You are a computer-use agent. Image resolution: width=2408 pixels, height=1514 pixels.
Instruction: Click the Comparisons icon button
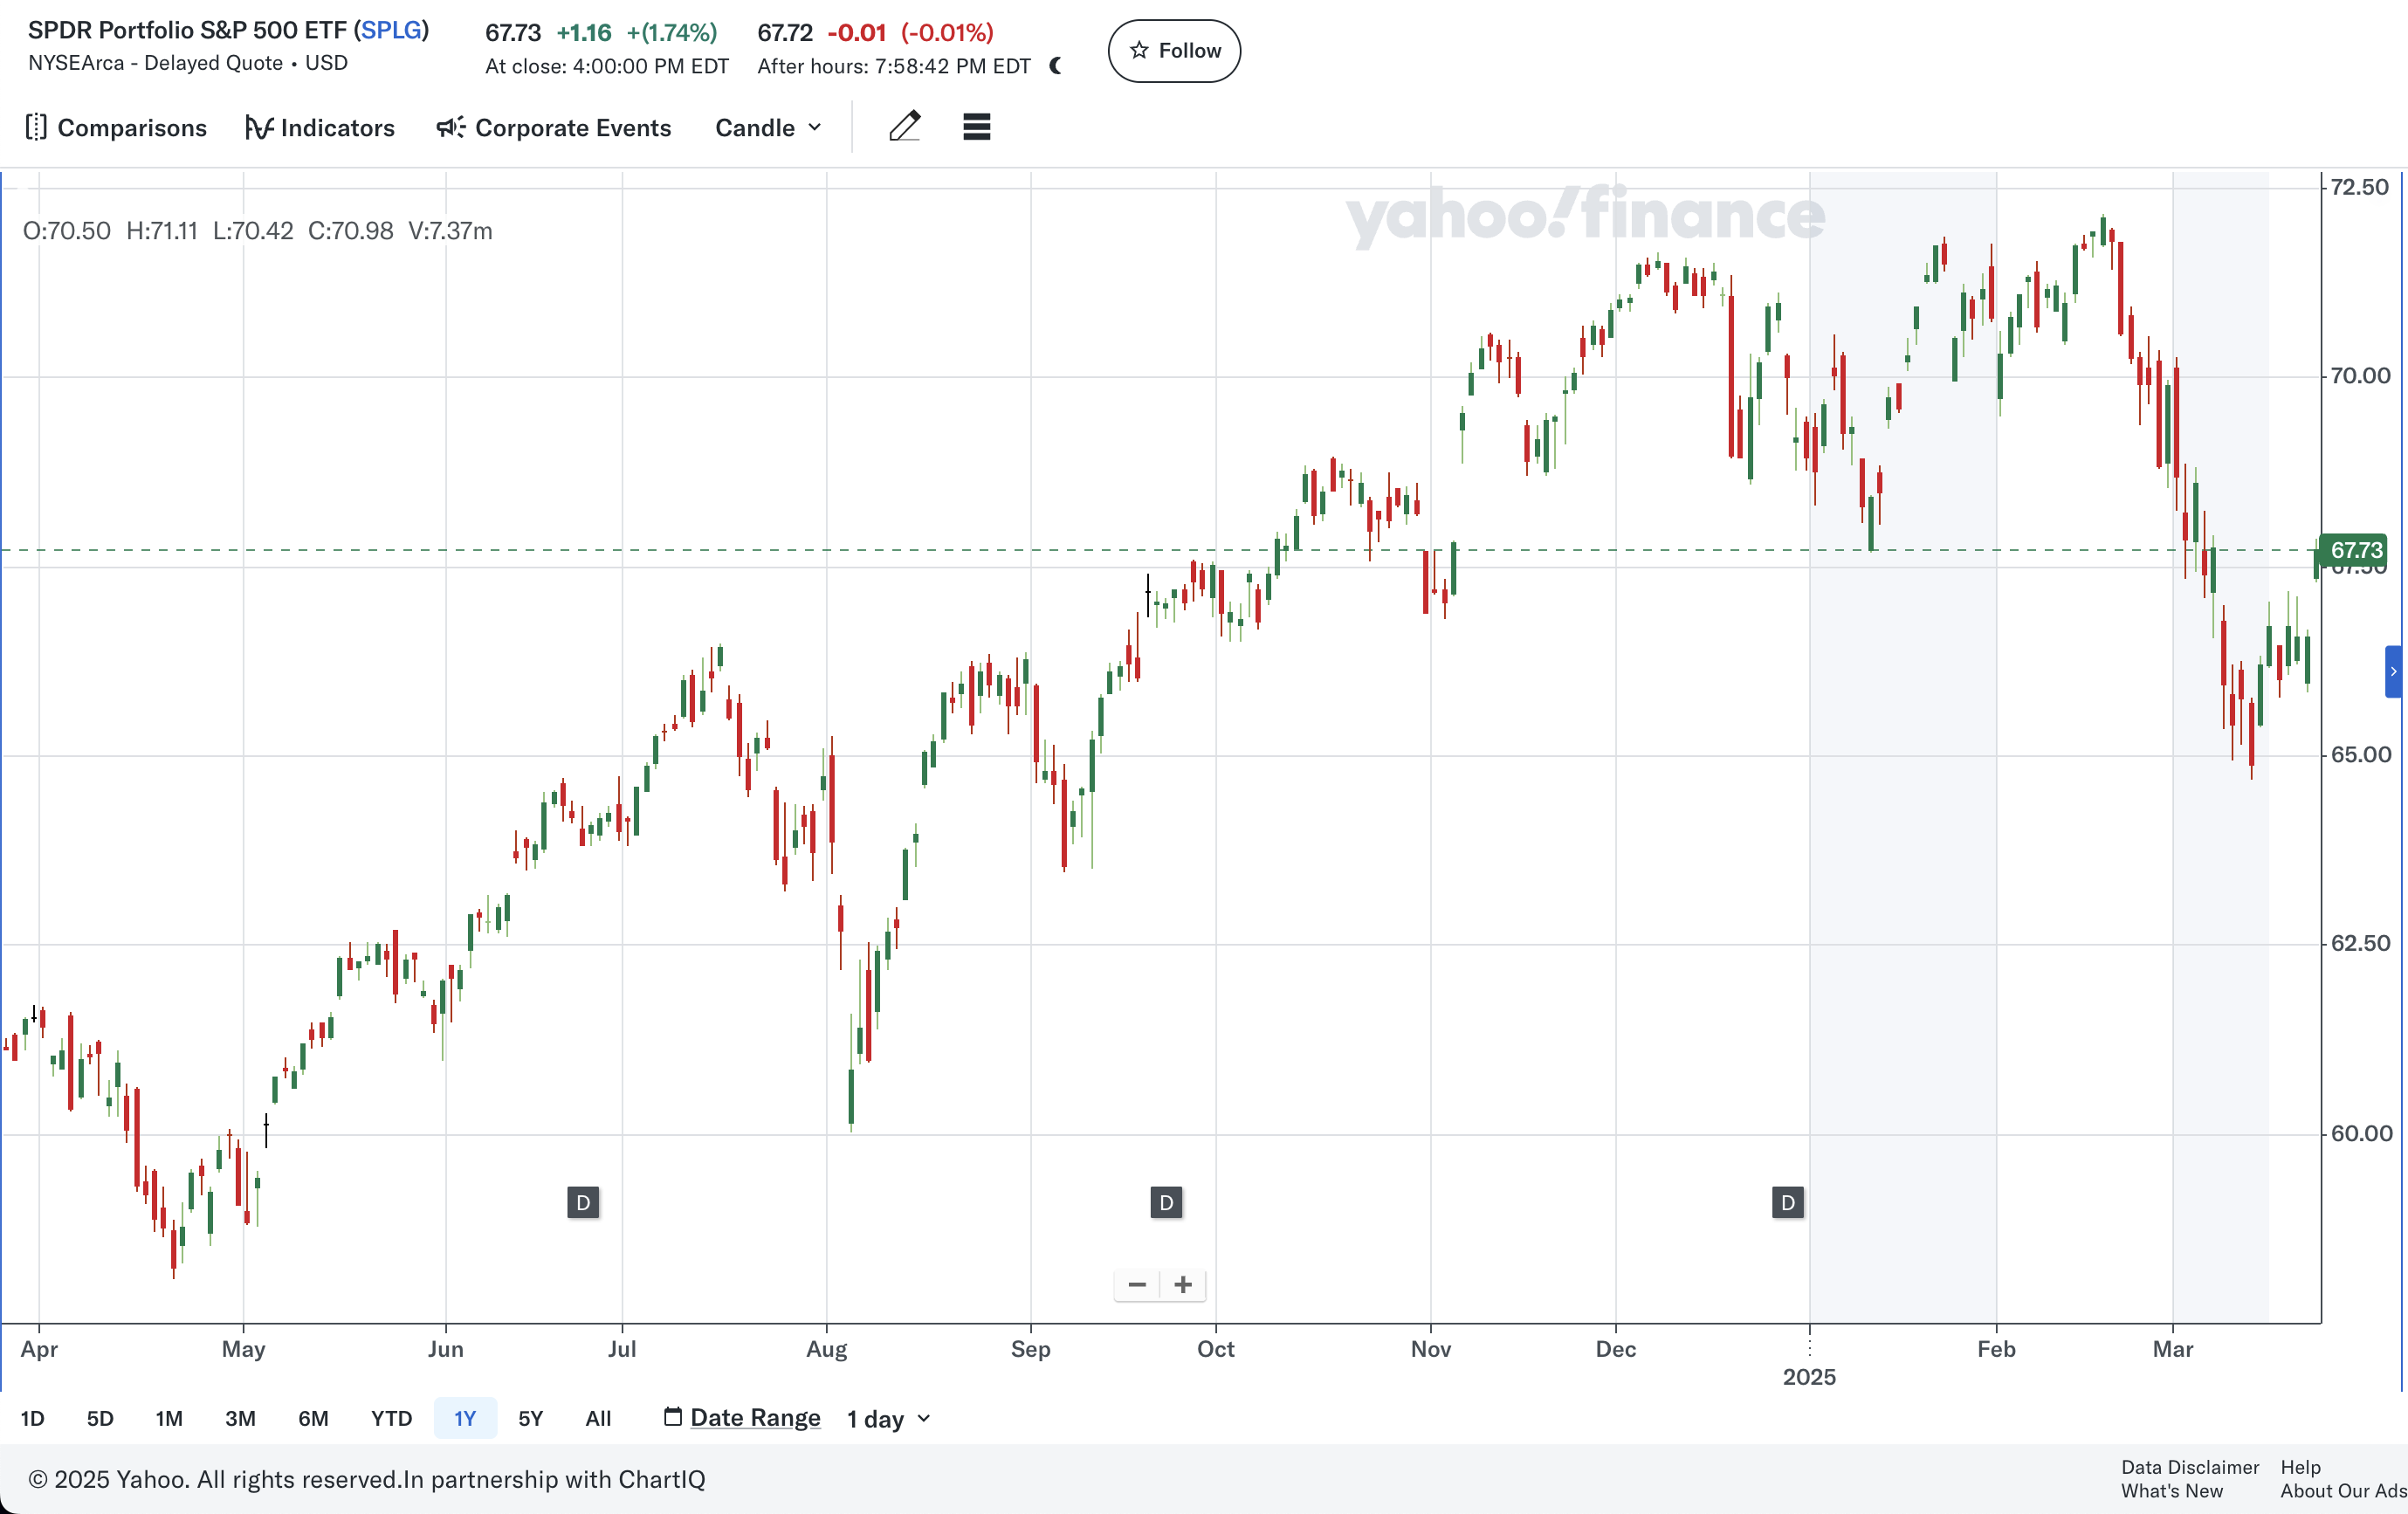point(36,127)
